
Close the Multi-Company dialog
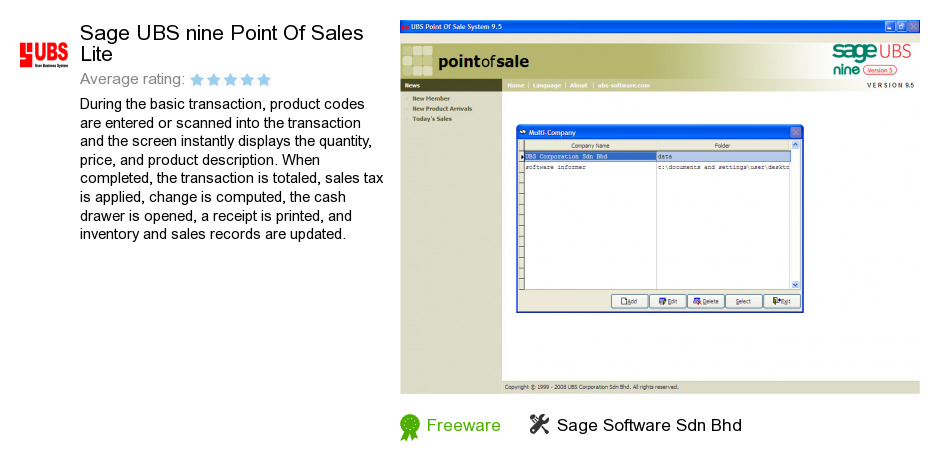[x=795, y=132]
